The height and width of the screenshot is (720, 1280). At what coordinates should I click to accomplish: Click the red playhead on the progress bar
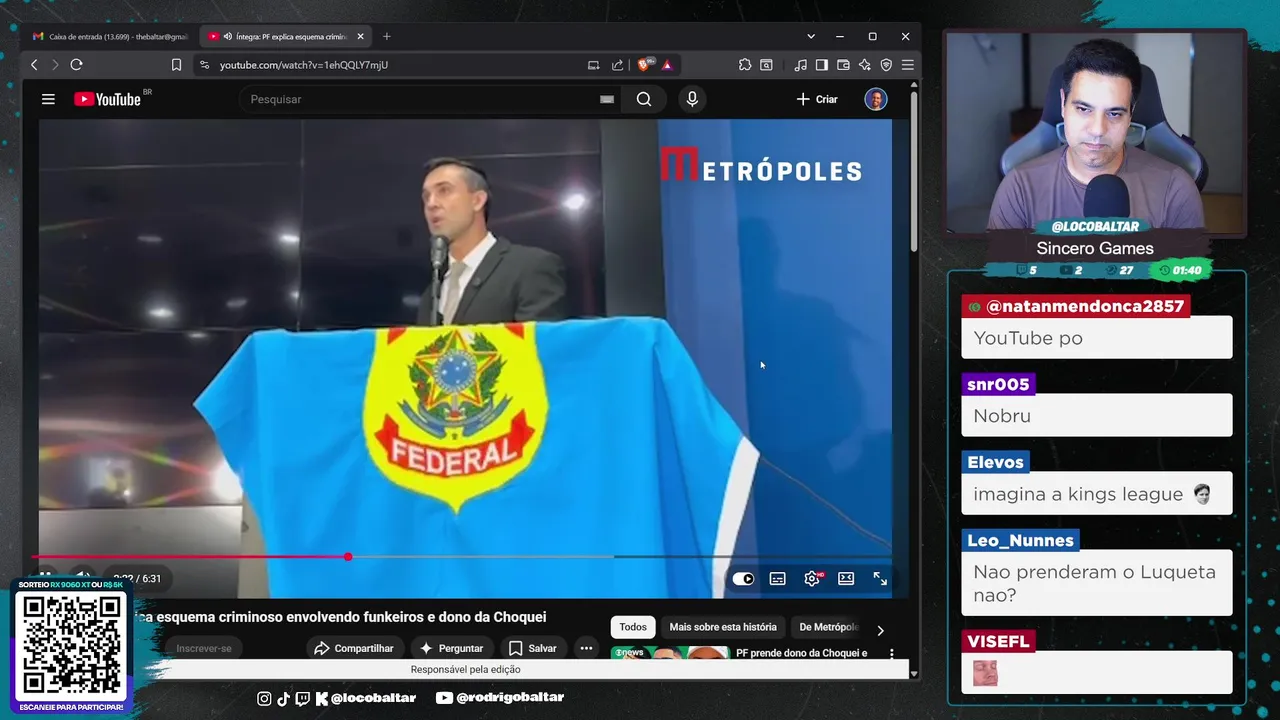pyautogui.click(x=348, y=556)
